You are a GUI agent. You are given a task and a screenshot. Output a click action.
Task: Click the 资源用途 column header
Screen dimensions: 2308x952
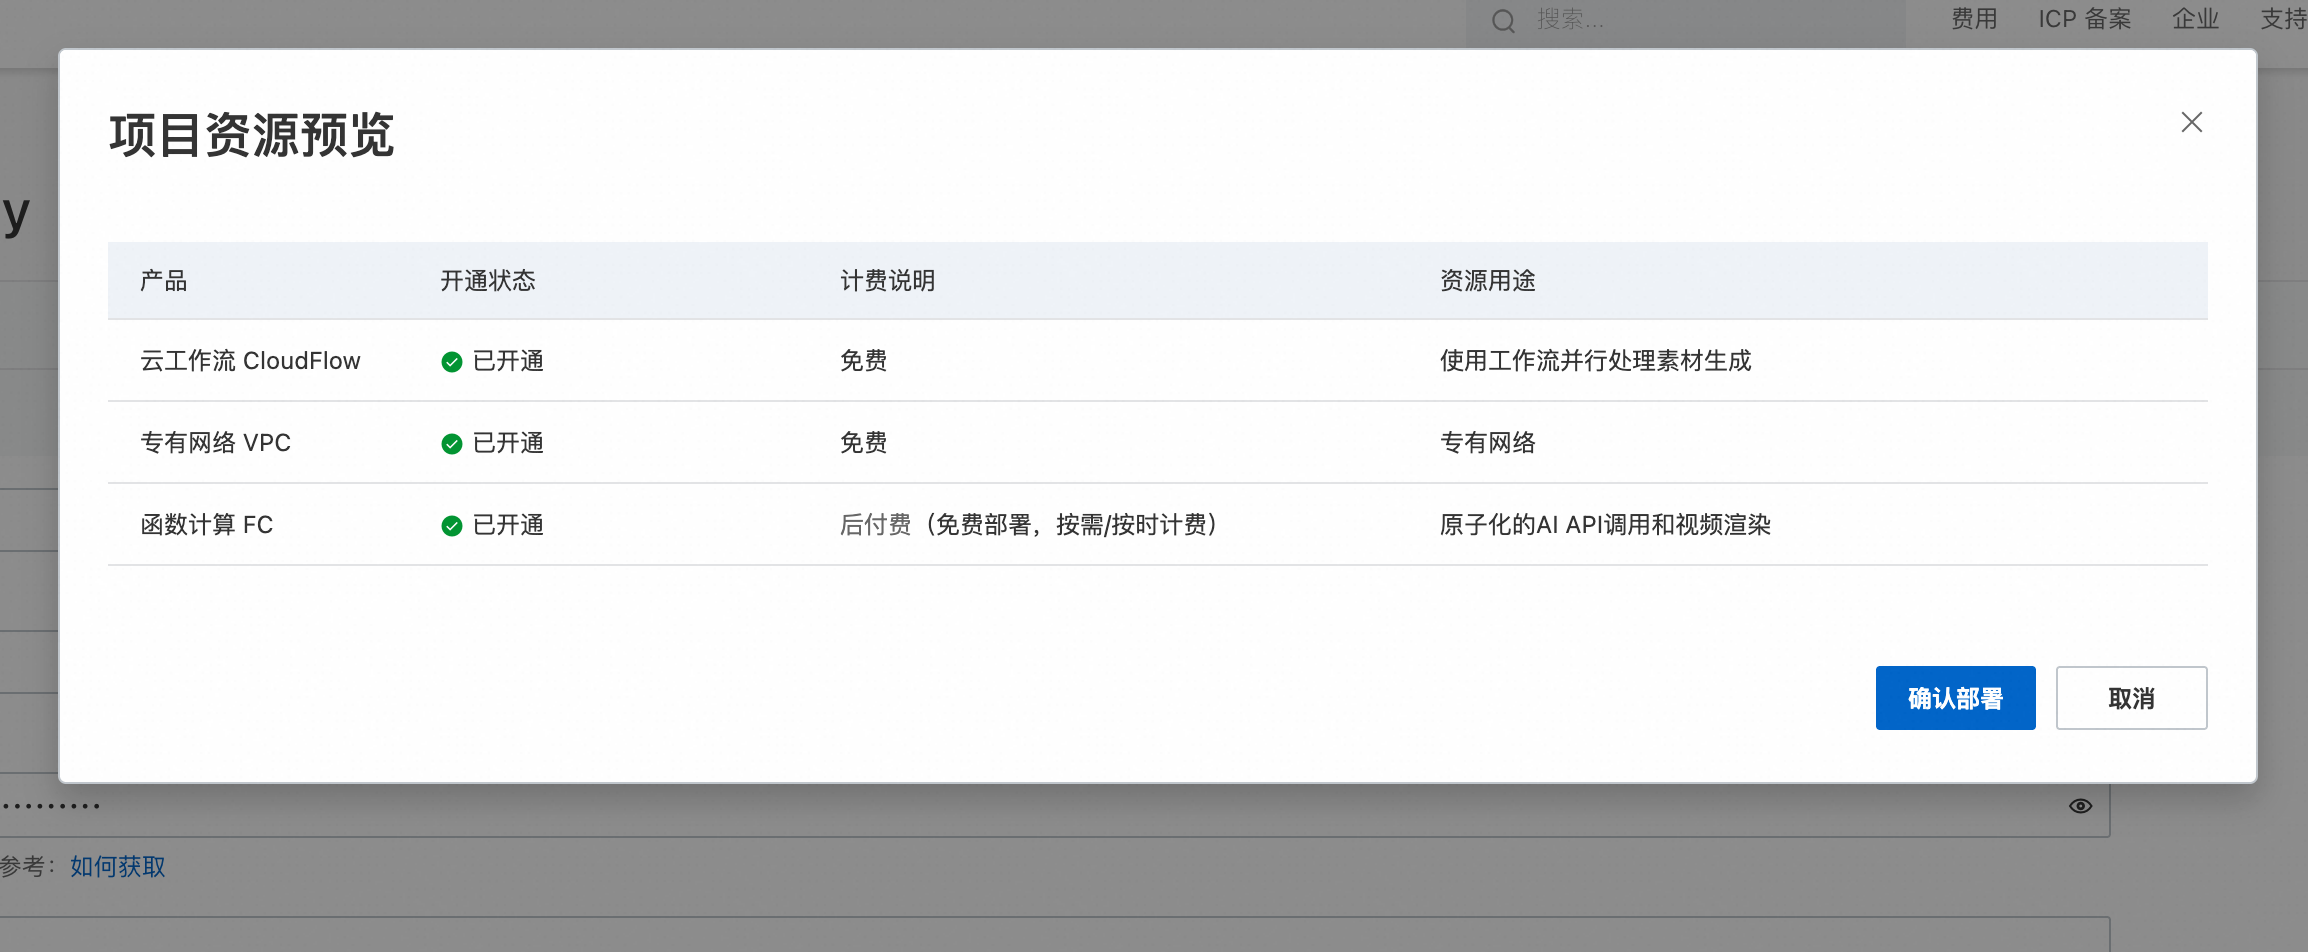pyautogui.click(x=1488, y=281)
